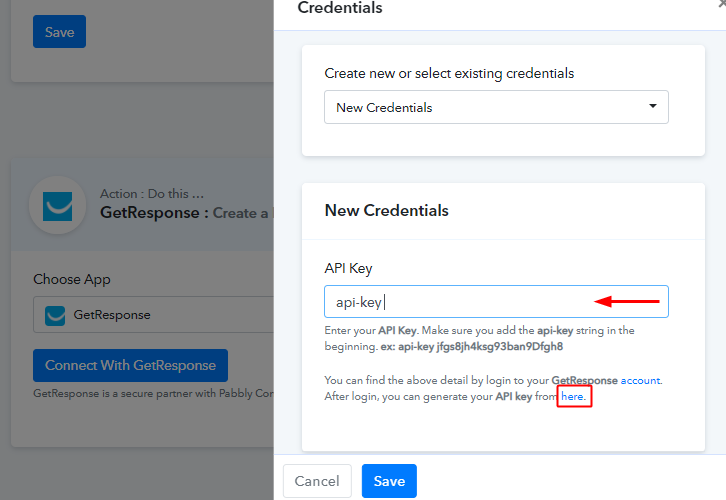Click the New Credentials section heading
726x500 pixels.
[x=387, y=211]
